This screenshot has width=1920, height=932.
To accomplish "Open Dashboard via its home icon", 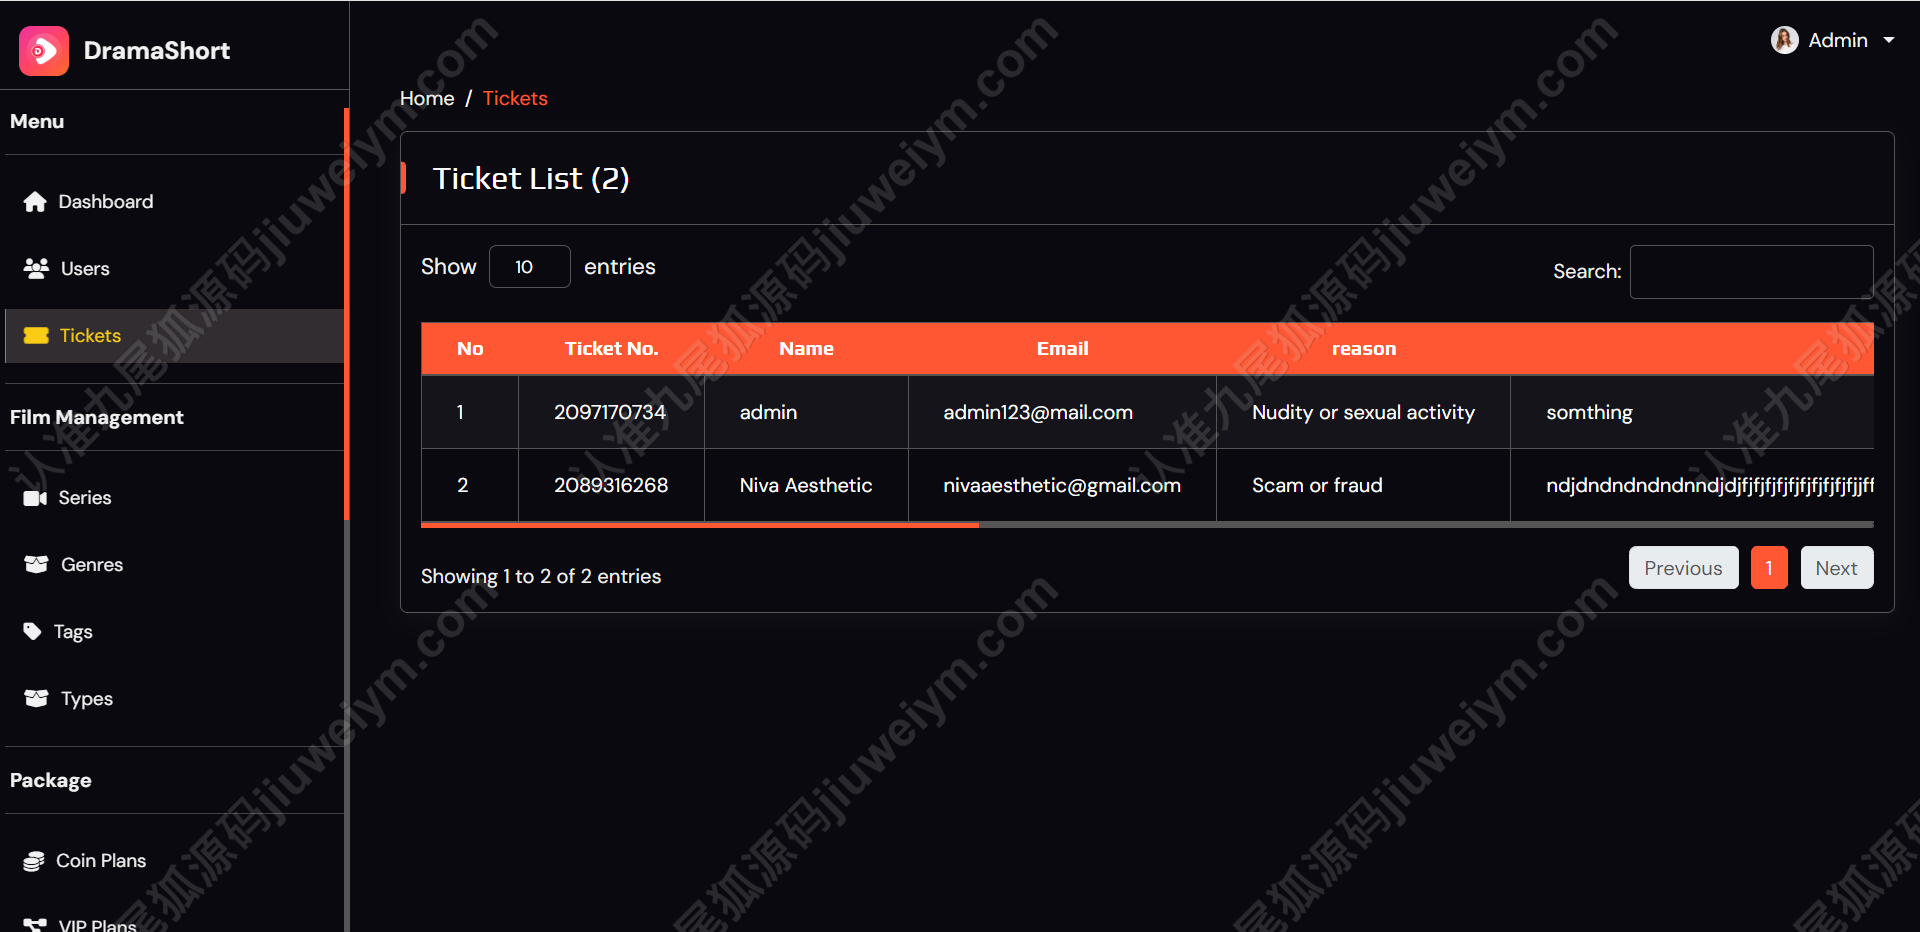I will [35, 202].
